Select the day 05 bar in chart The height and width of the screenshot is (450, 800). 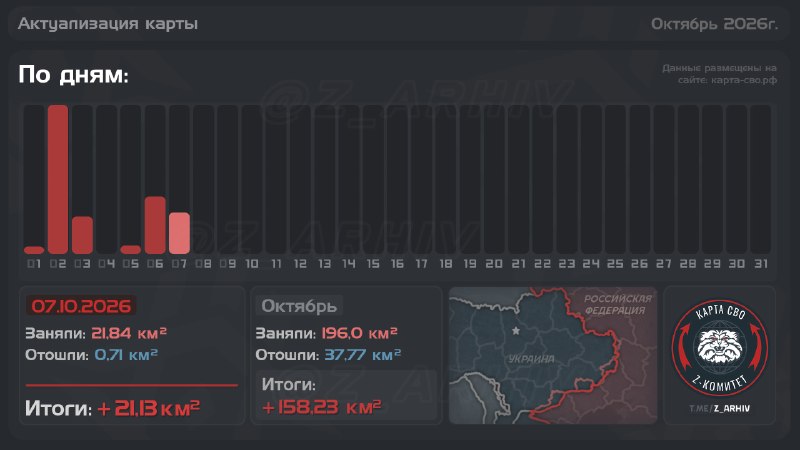pos(131,249)
